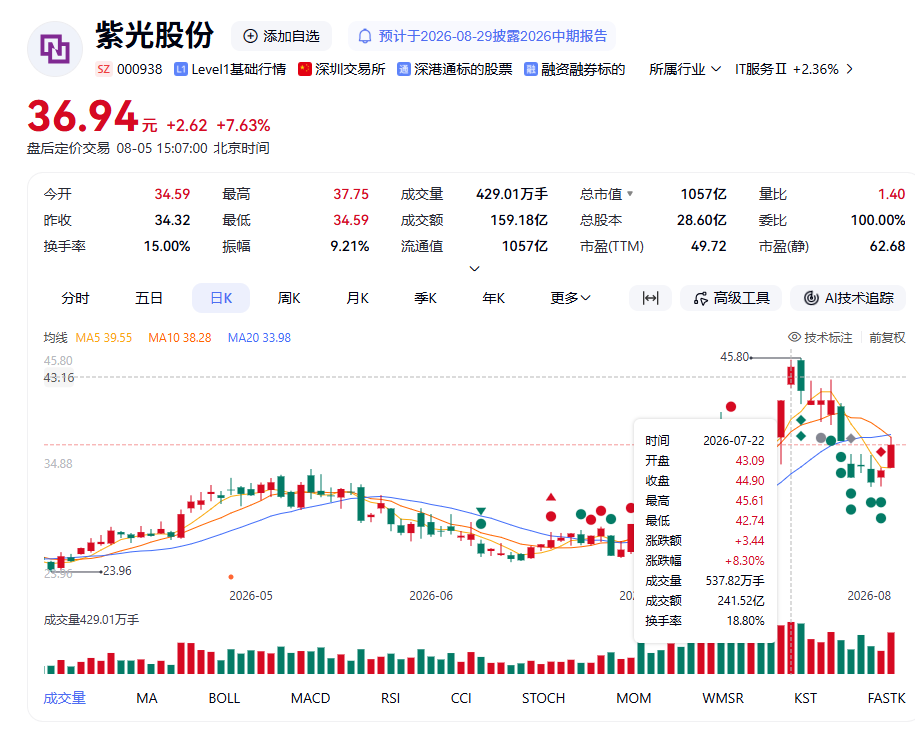Click the 换手率 15.00% value
The height and width of the screenshot is (735, 915).
click(167, 246)
